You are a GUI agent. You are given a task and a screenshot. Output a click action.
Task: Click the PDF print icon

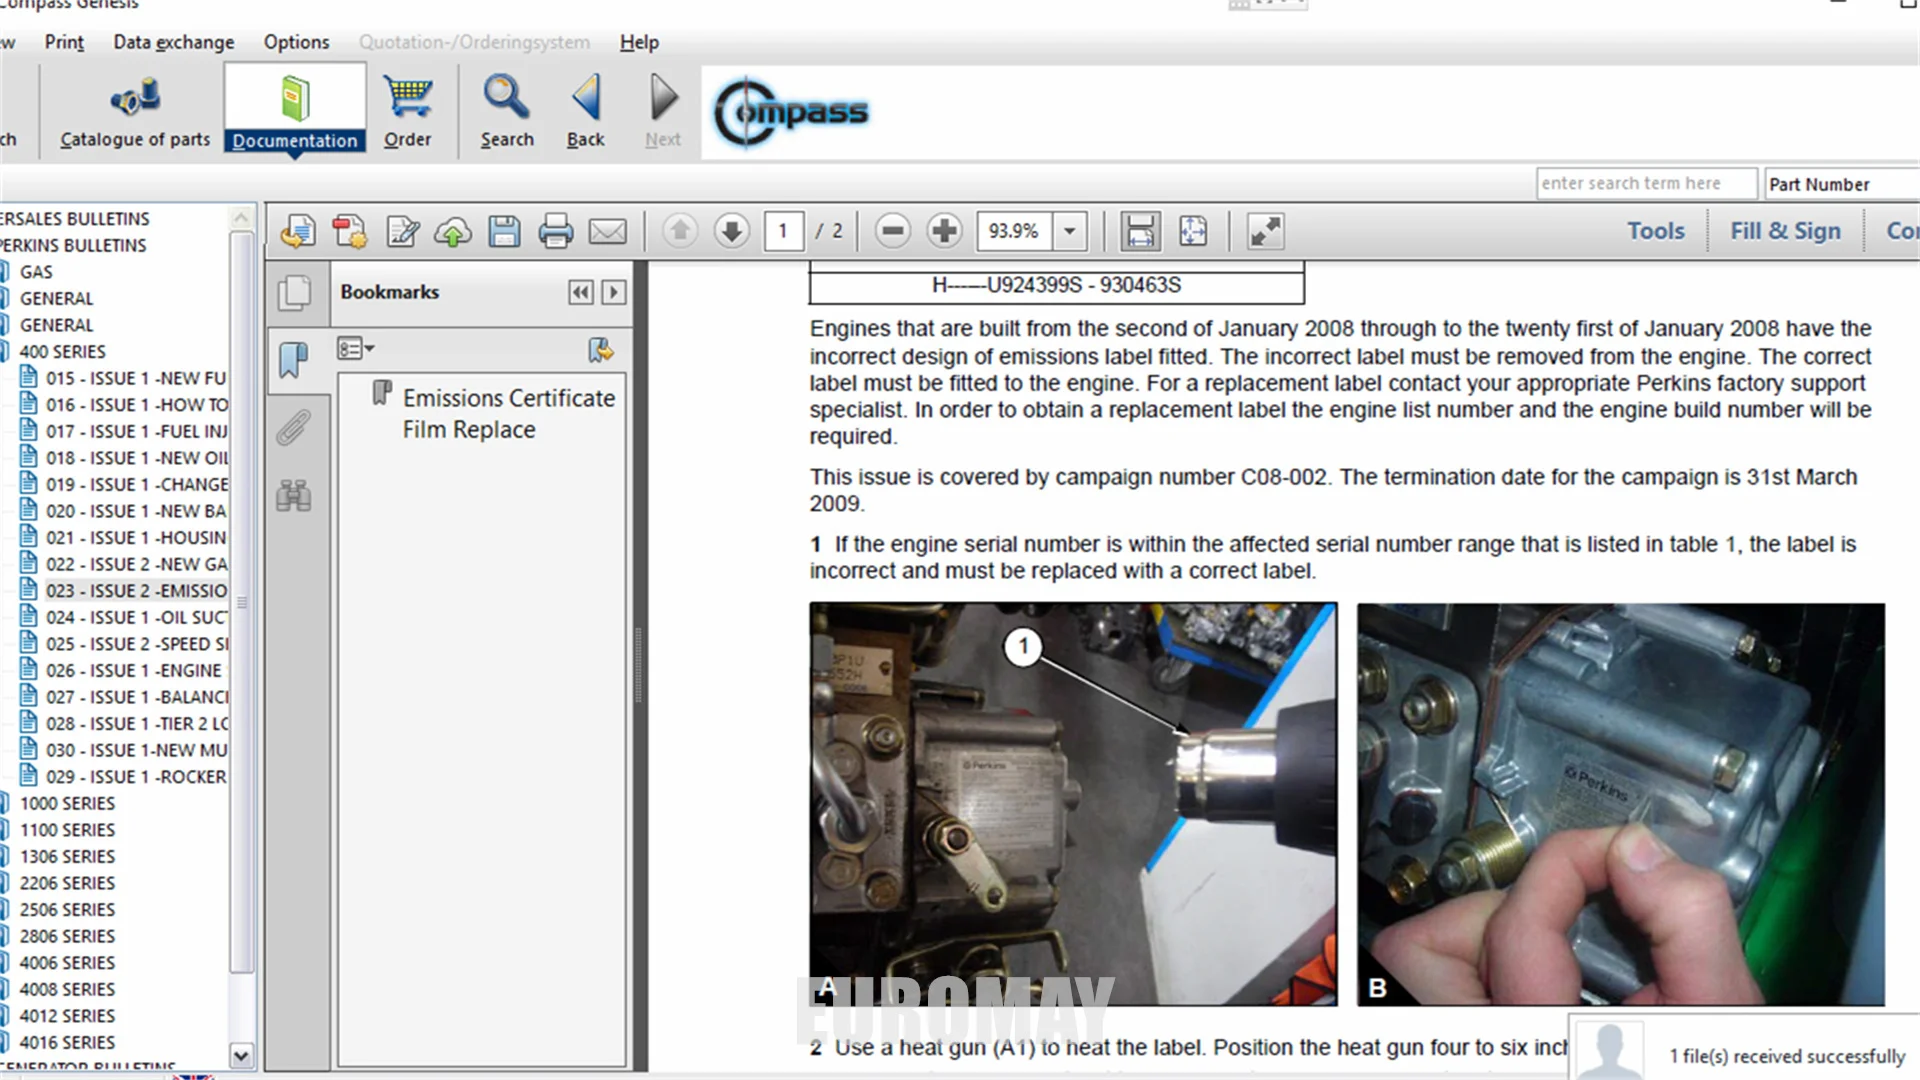[556, 232]
